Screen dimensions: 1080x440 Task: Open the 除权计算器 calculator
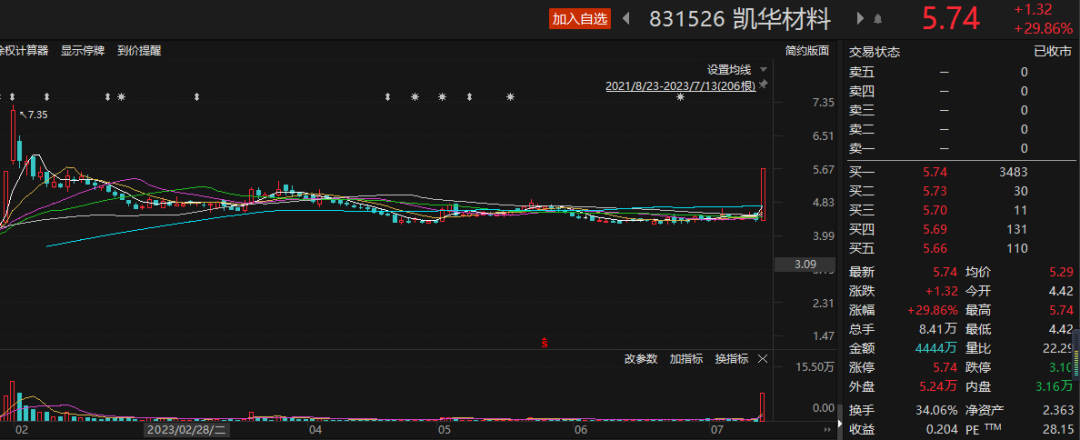[23, 50]
